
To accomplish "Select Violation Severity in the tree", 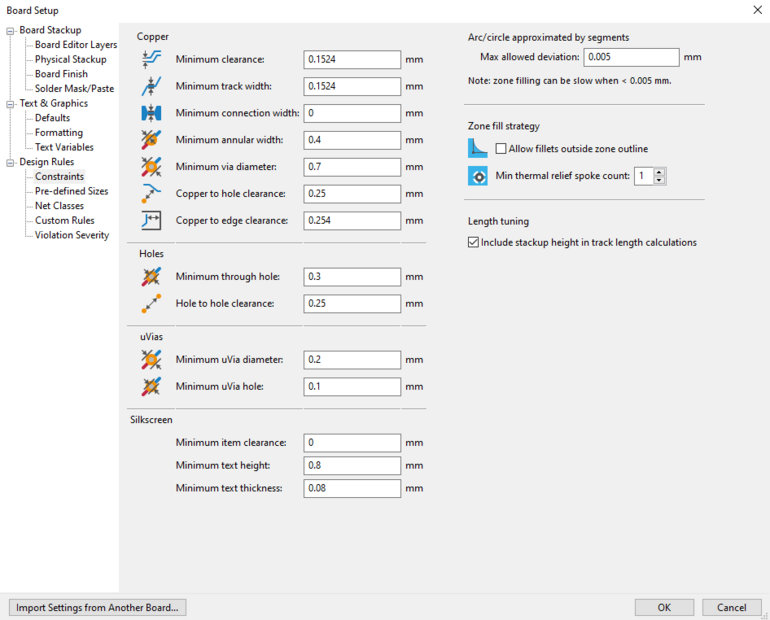I will 72,235.
